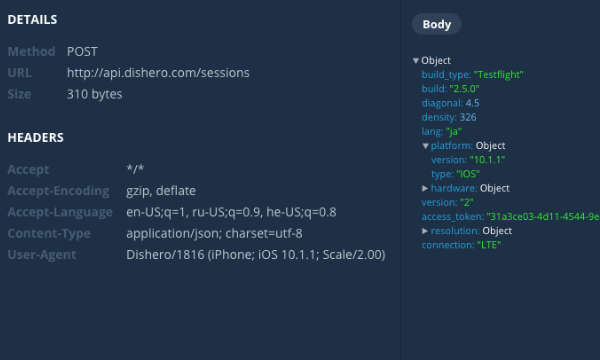Select the type iOS entry
The image size is (600, 360).
pyautogui.click(x=455, y=174)
